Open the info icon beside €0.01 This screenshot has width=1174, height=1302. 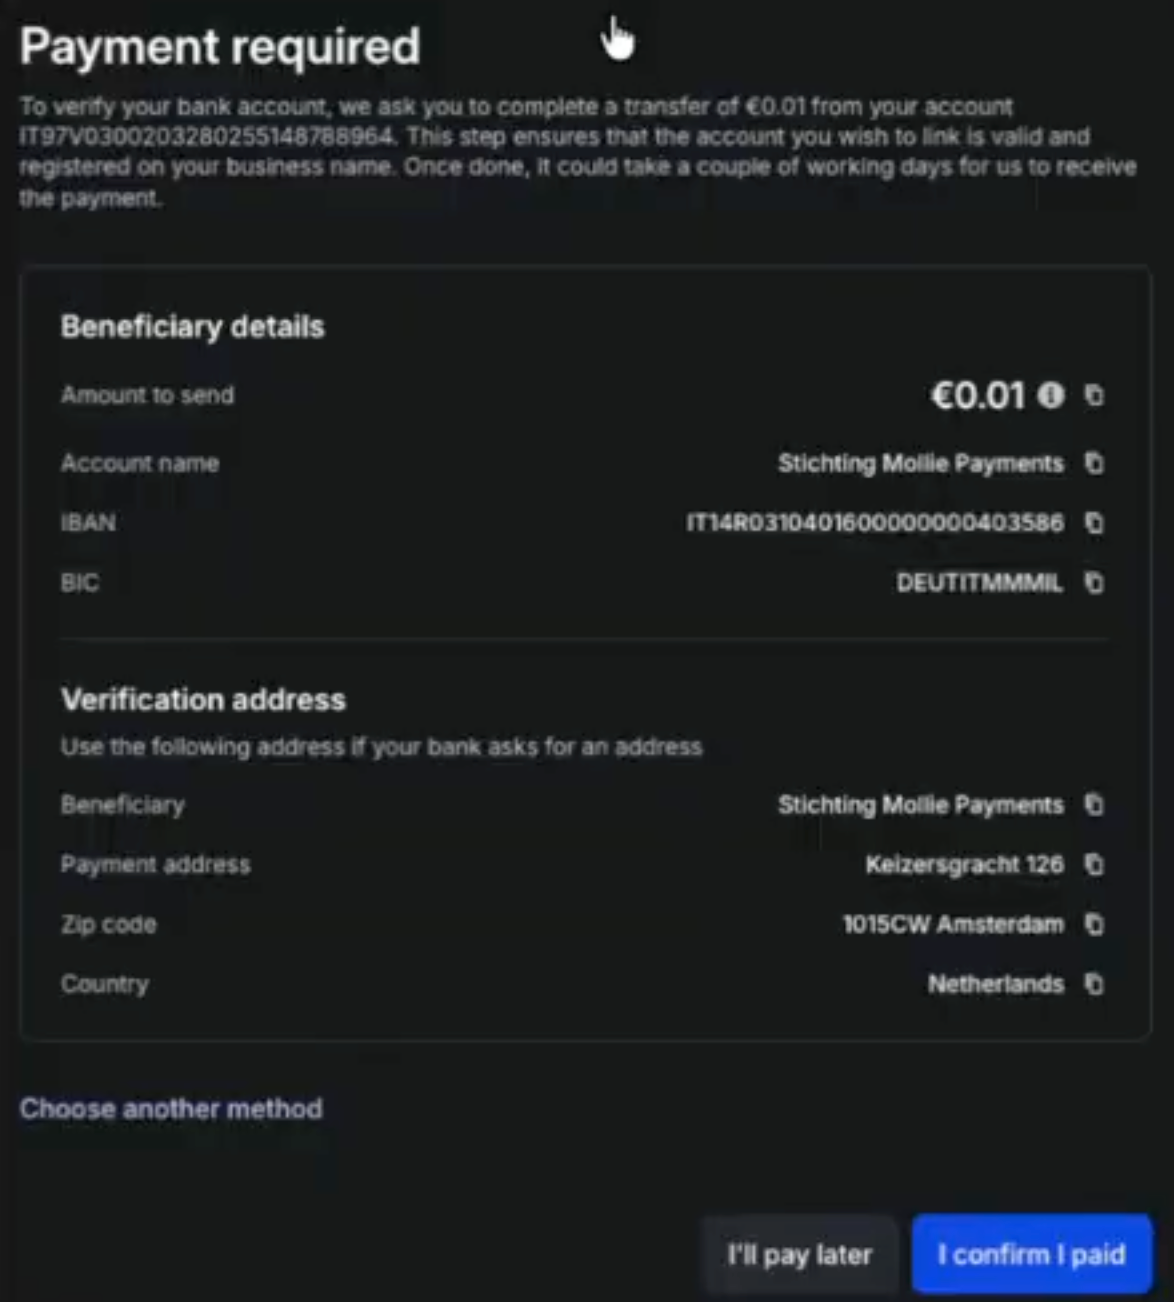pyautogui.click(x=1050, y=395)
